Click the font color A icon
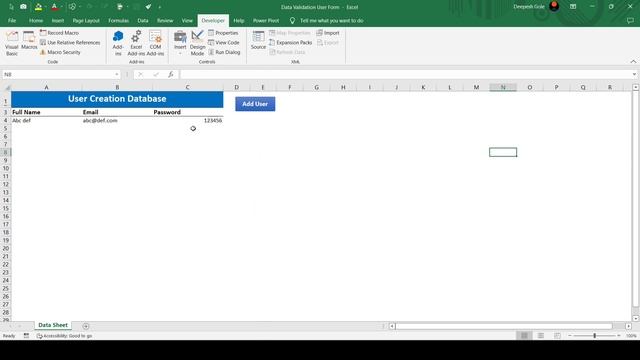640x360 pixels. [x=54, y=7]
